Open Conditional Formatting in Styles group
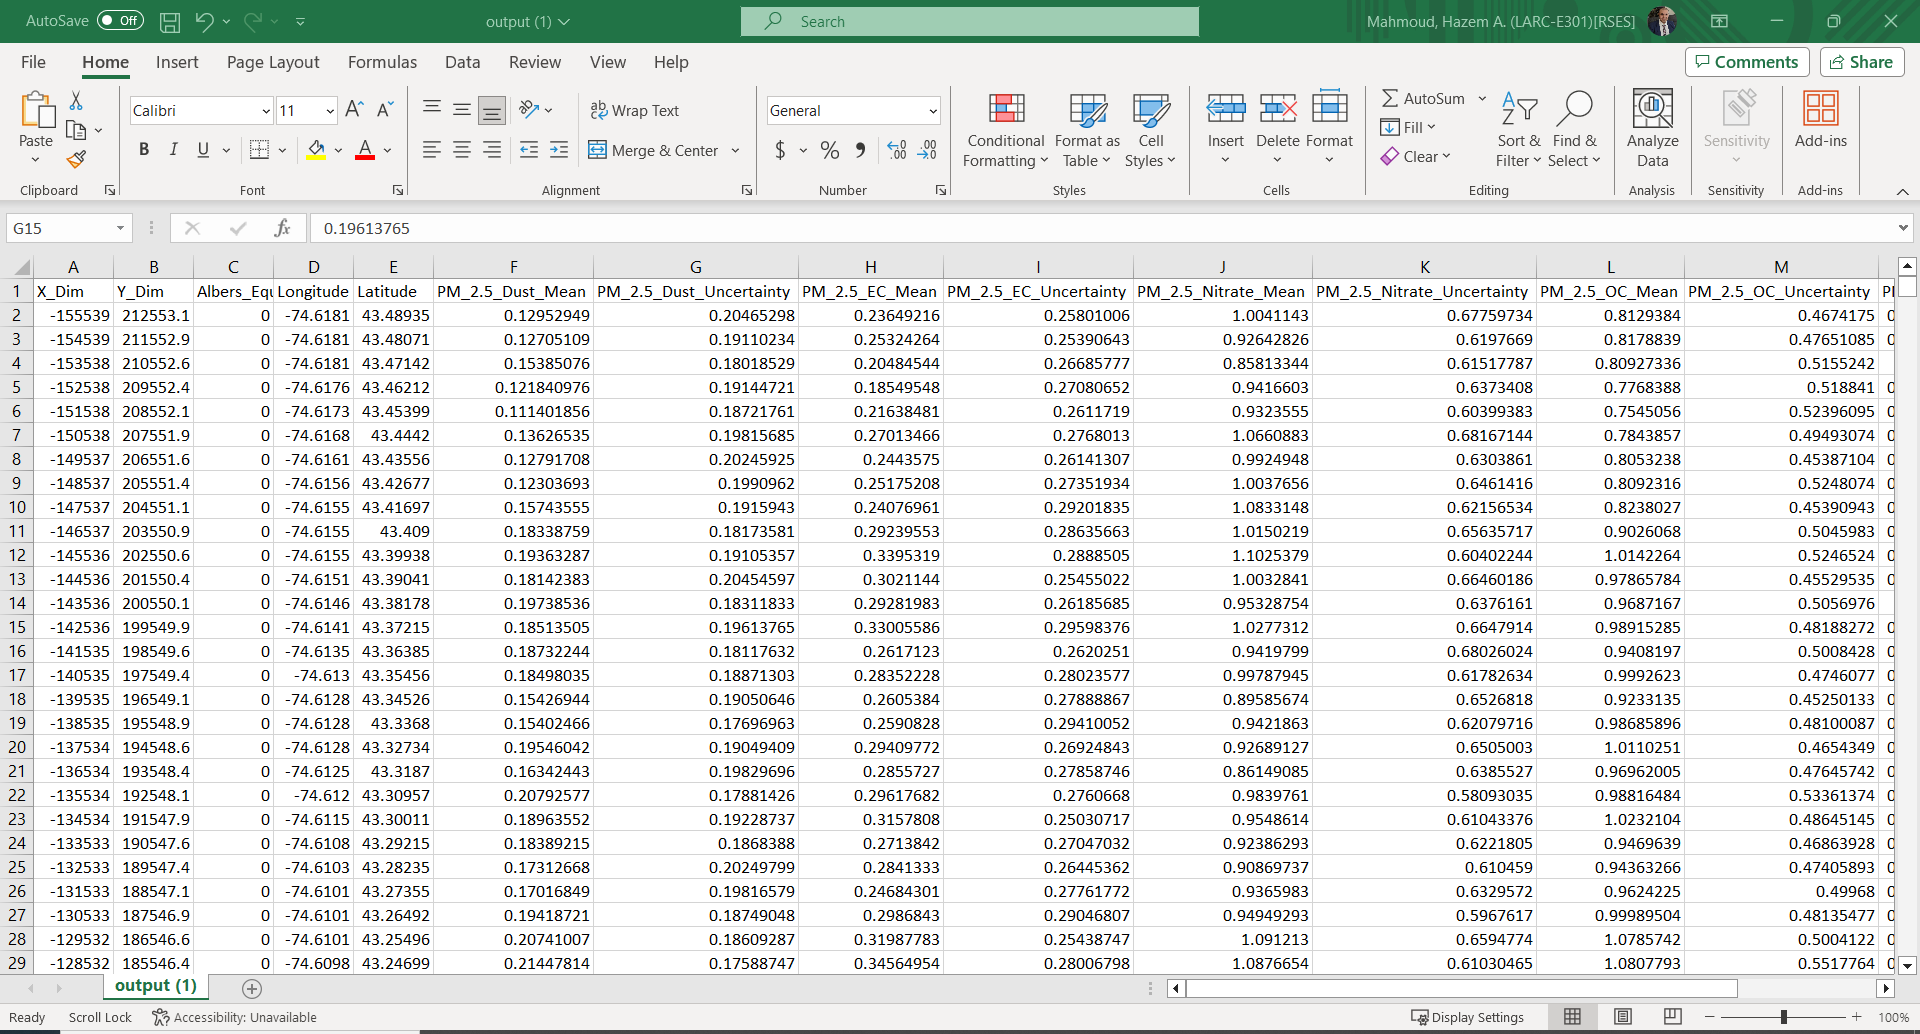 1005,130
